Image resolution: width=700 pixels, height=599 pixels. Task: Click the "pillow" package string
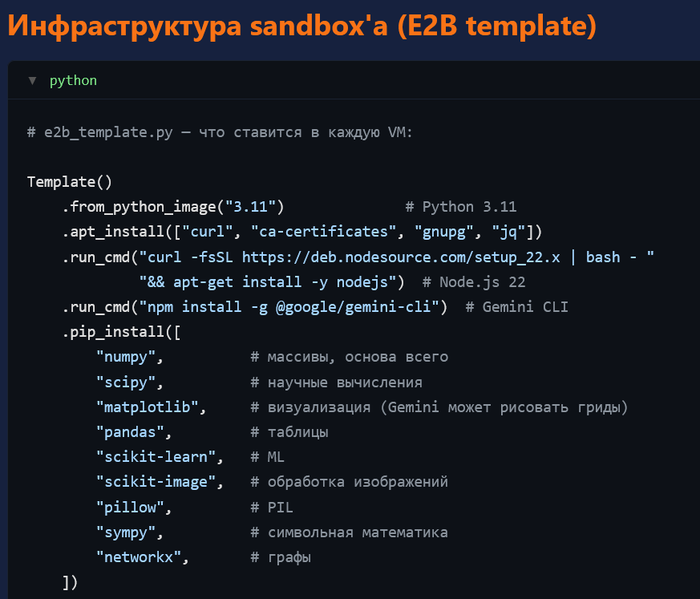tap(130, 508)
